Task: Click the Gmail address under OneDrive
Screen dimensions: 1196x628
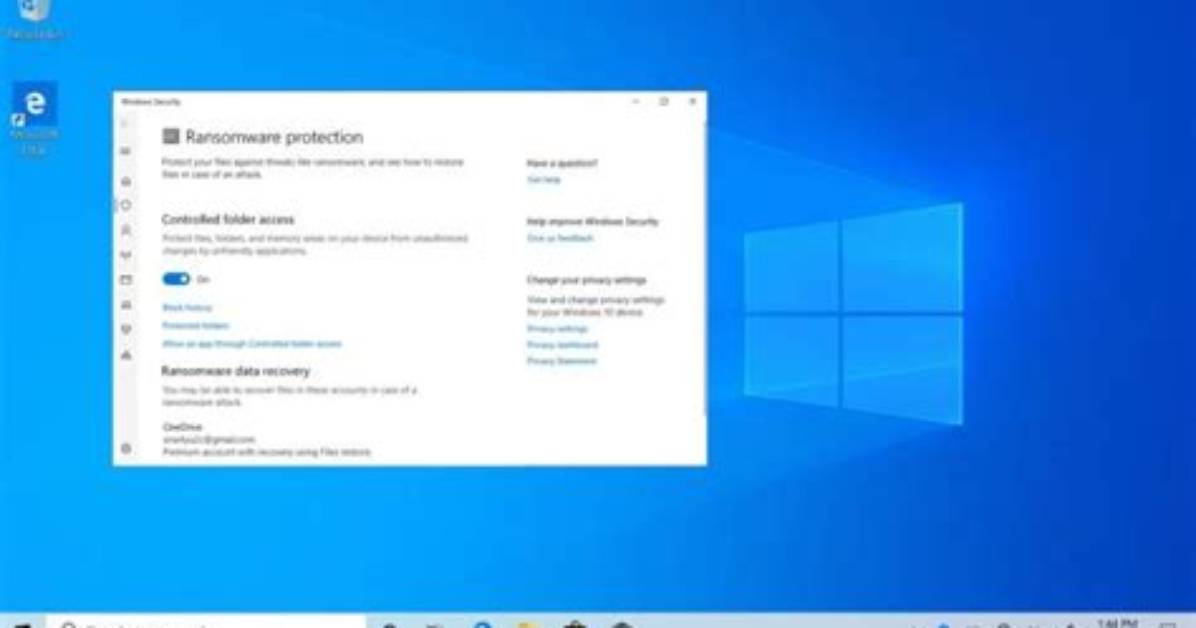Action: pos(209,440)
